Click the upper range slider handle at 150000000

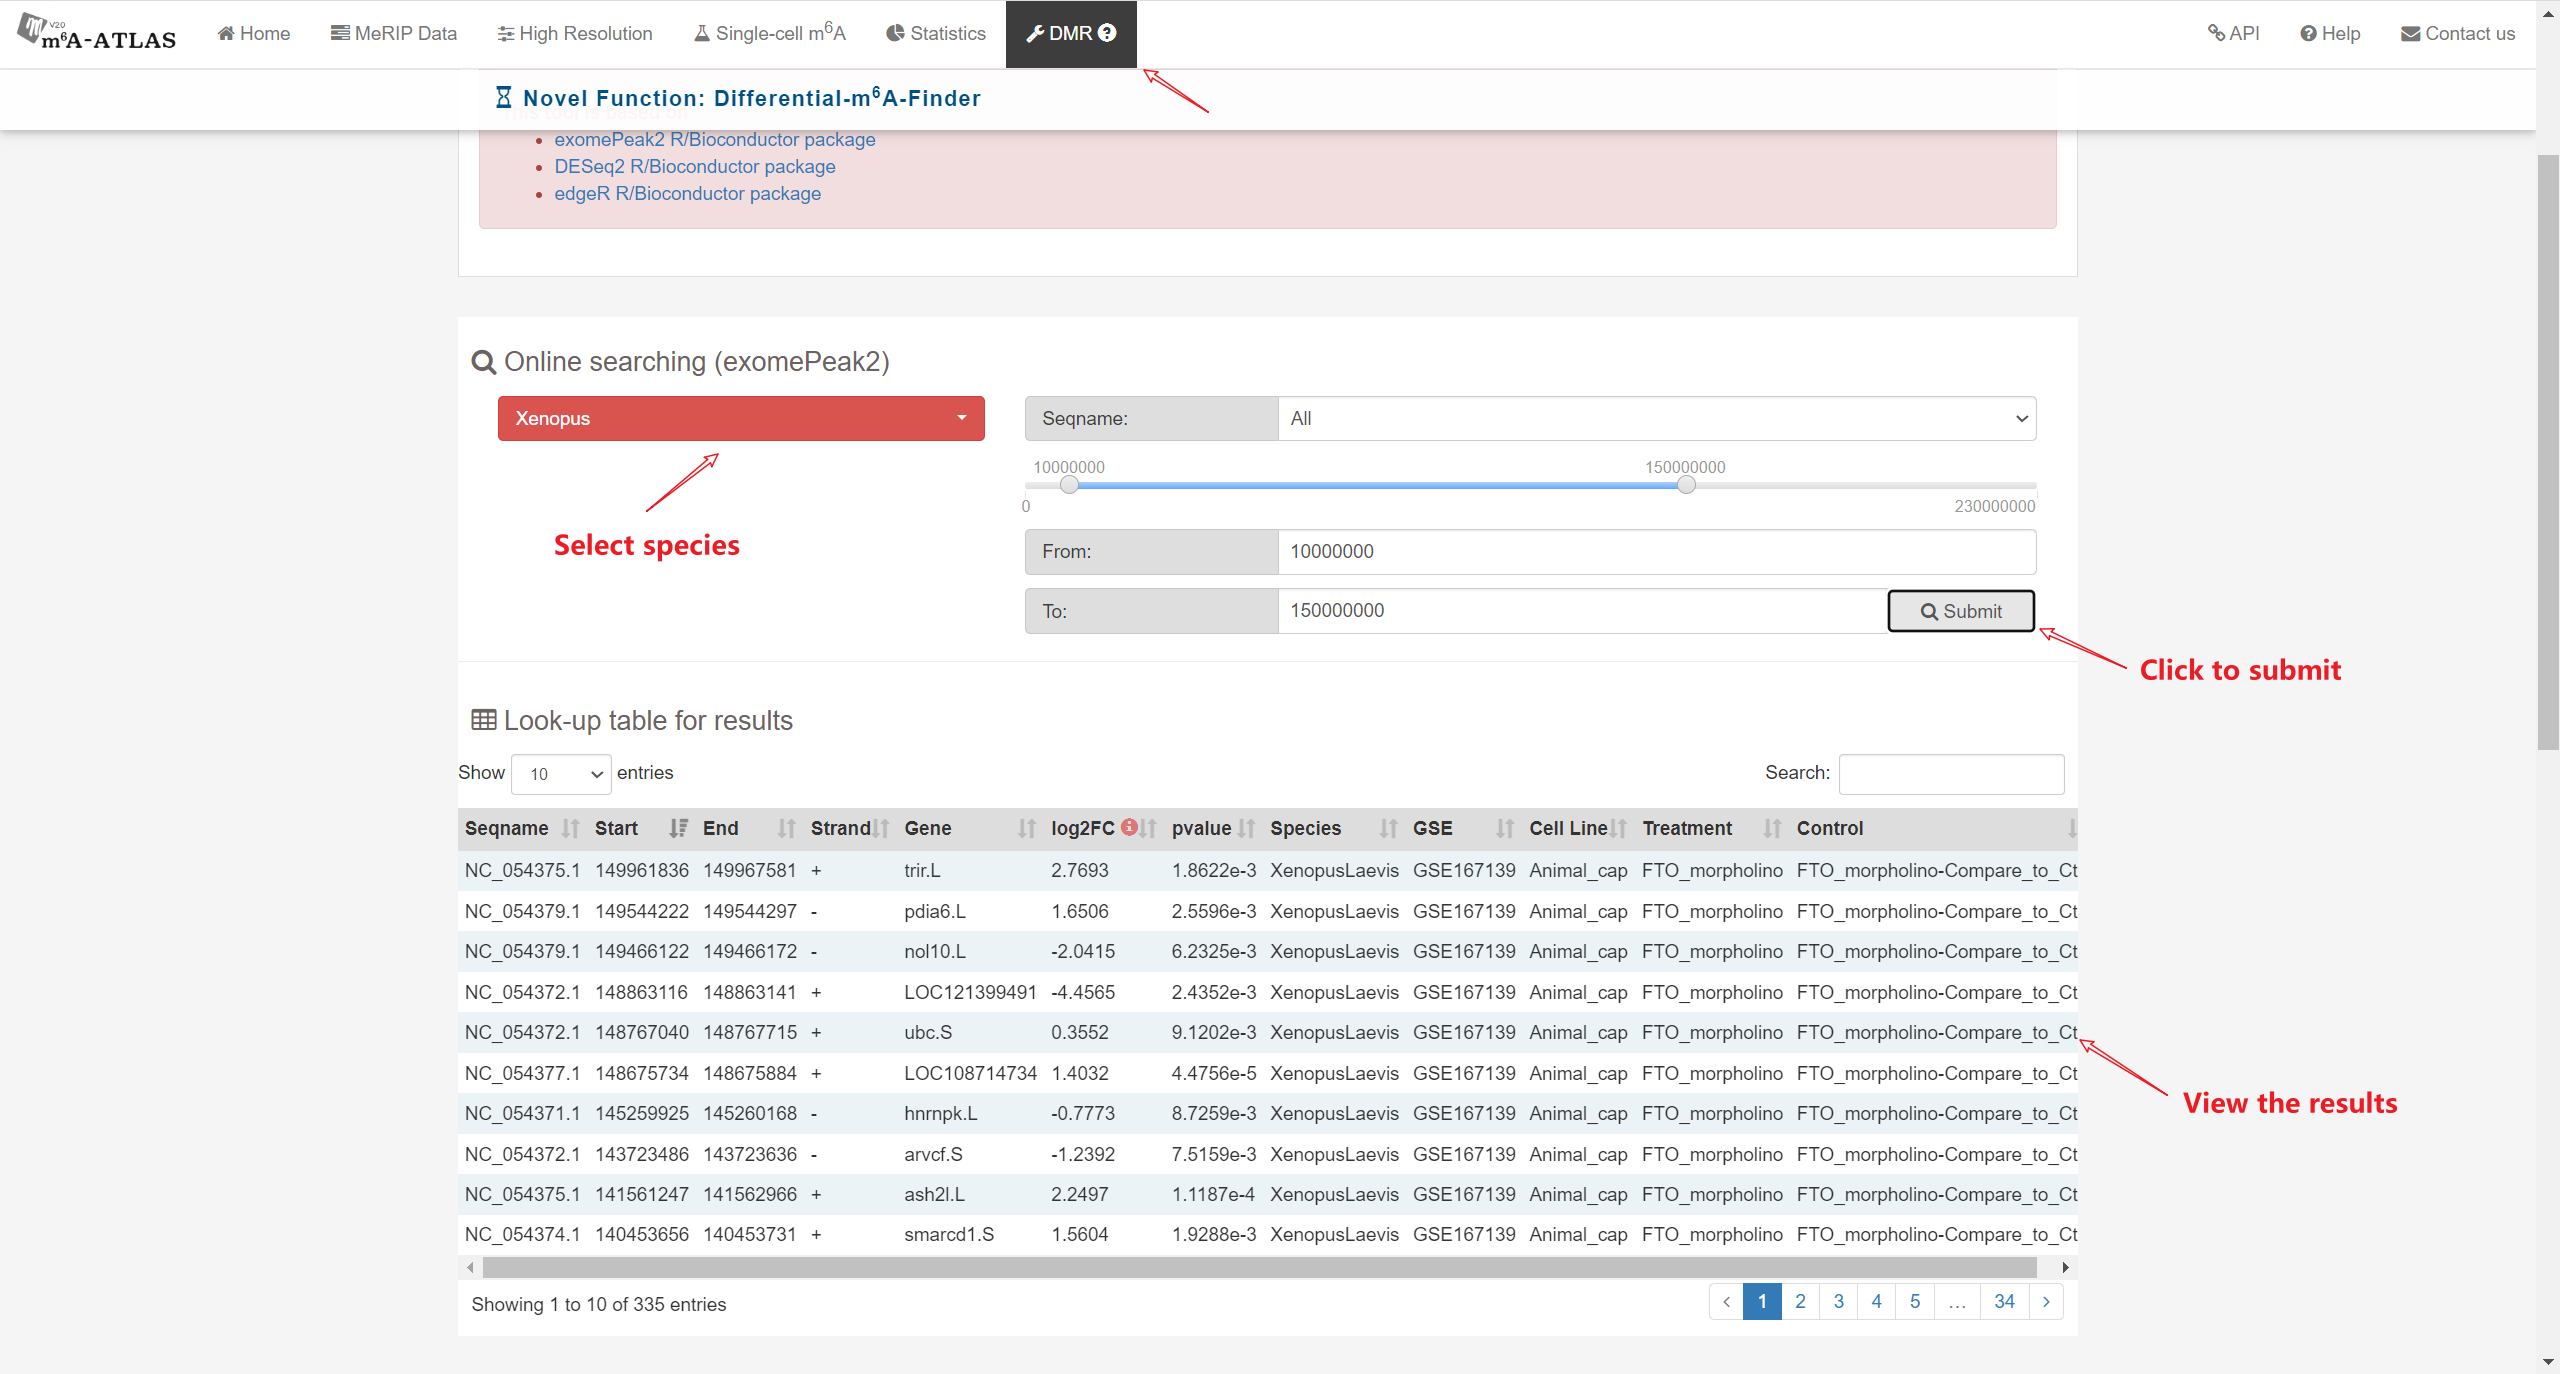point(1686,485)
